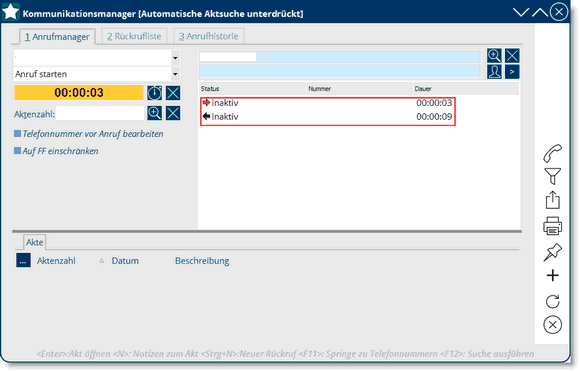Click the white search field in top bar

[228, 57]
